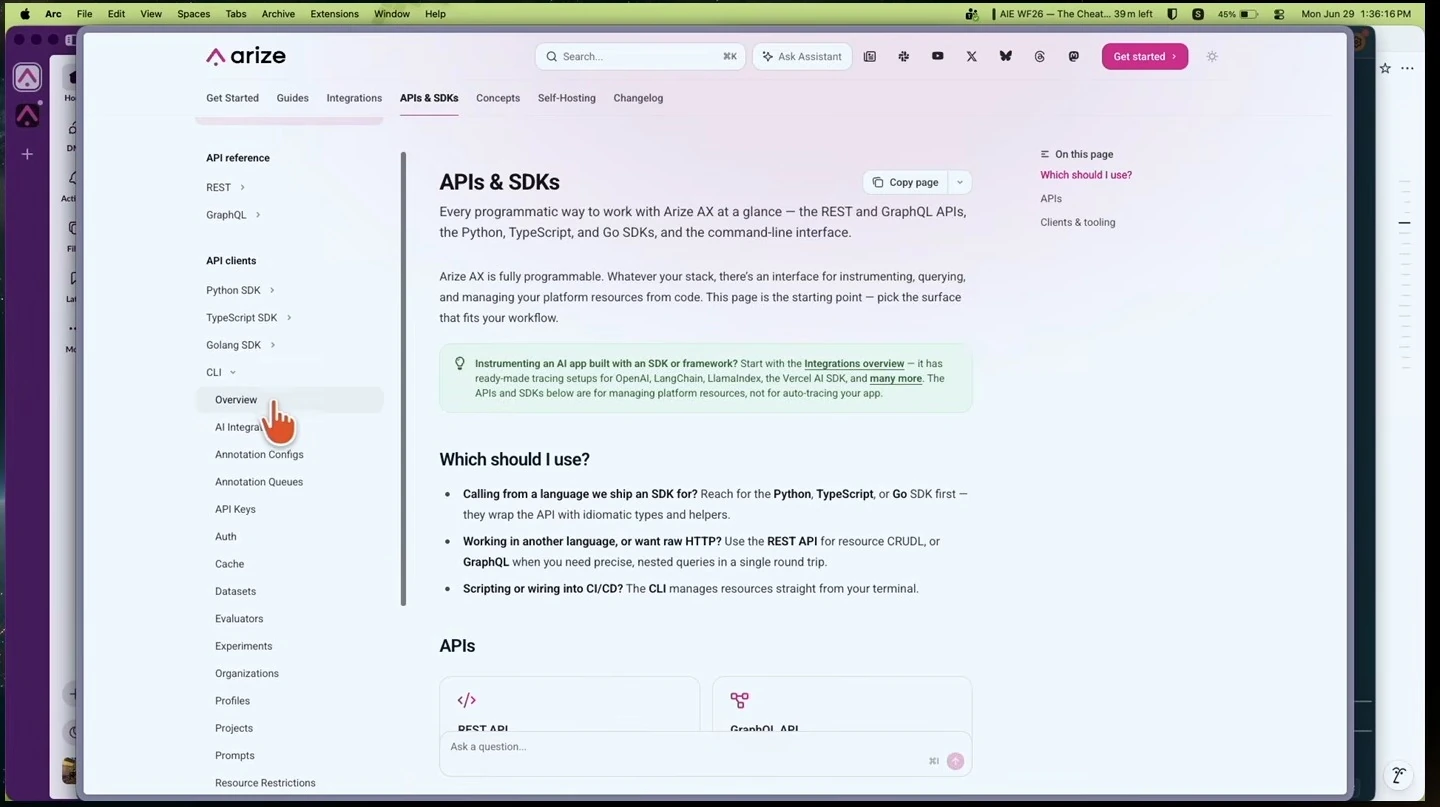1440x807 pixels.
Task: Open API Keys in CLI list
Action: coord(235,510)
